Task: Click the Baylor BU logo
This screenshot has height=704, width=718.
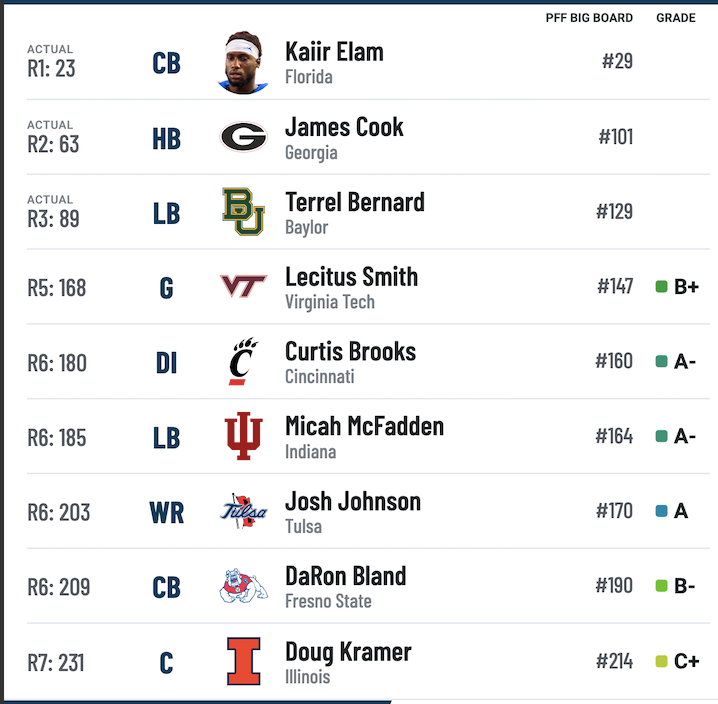Action: coord(243,211)
